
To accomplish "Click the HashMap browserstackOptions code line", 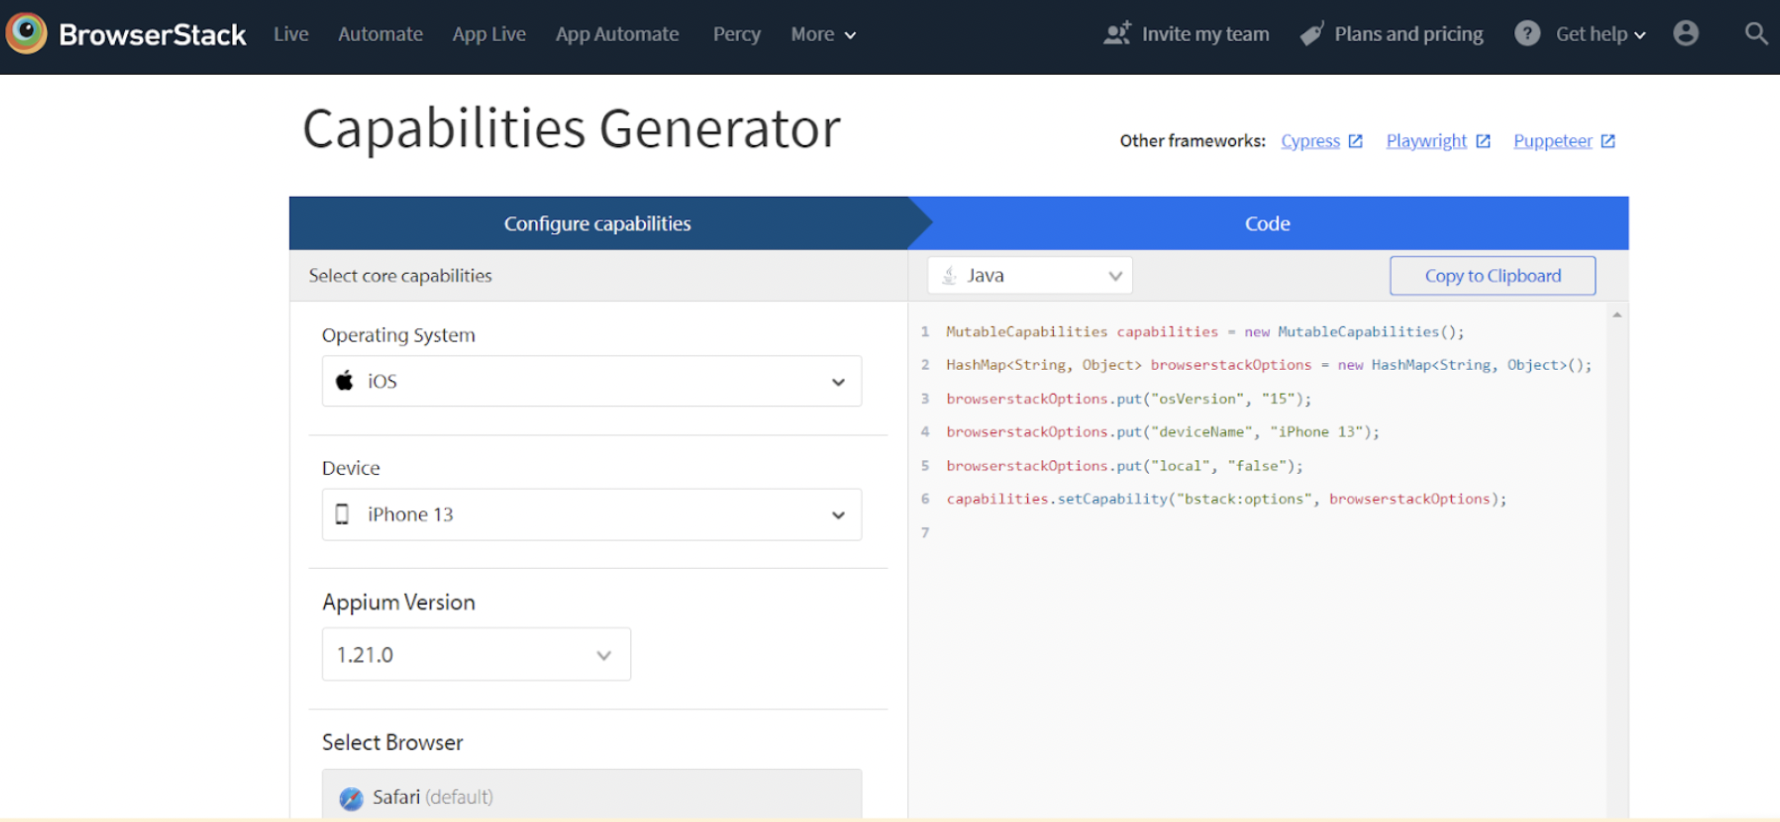I will (x=1269, y=365).
